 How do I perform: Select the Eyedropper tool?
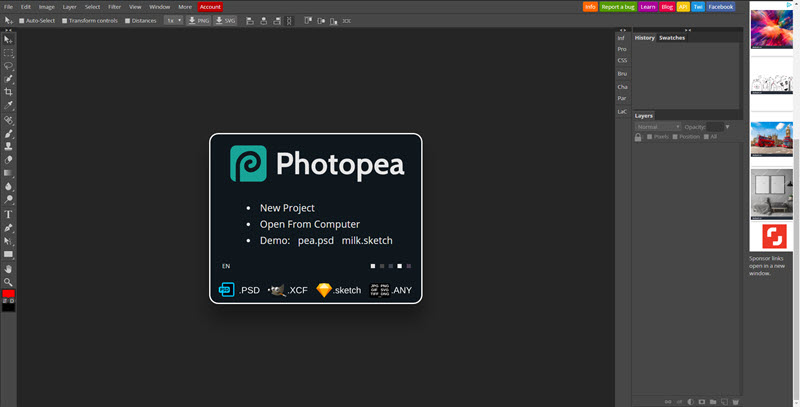click(x=8, y=106)
